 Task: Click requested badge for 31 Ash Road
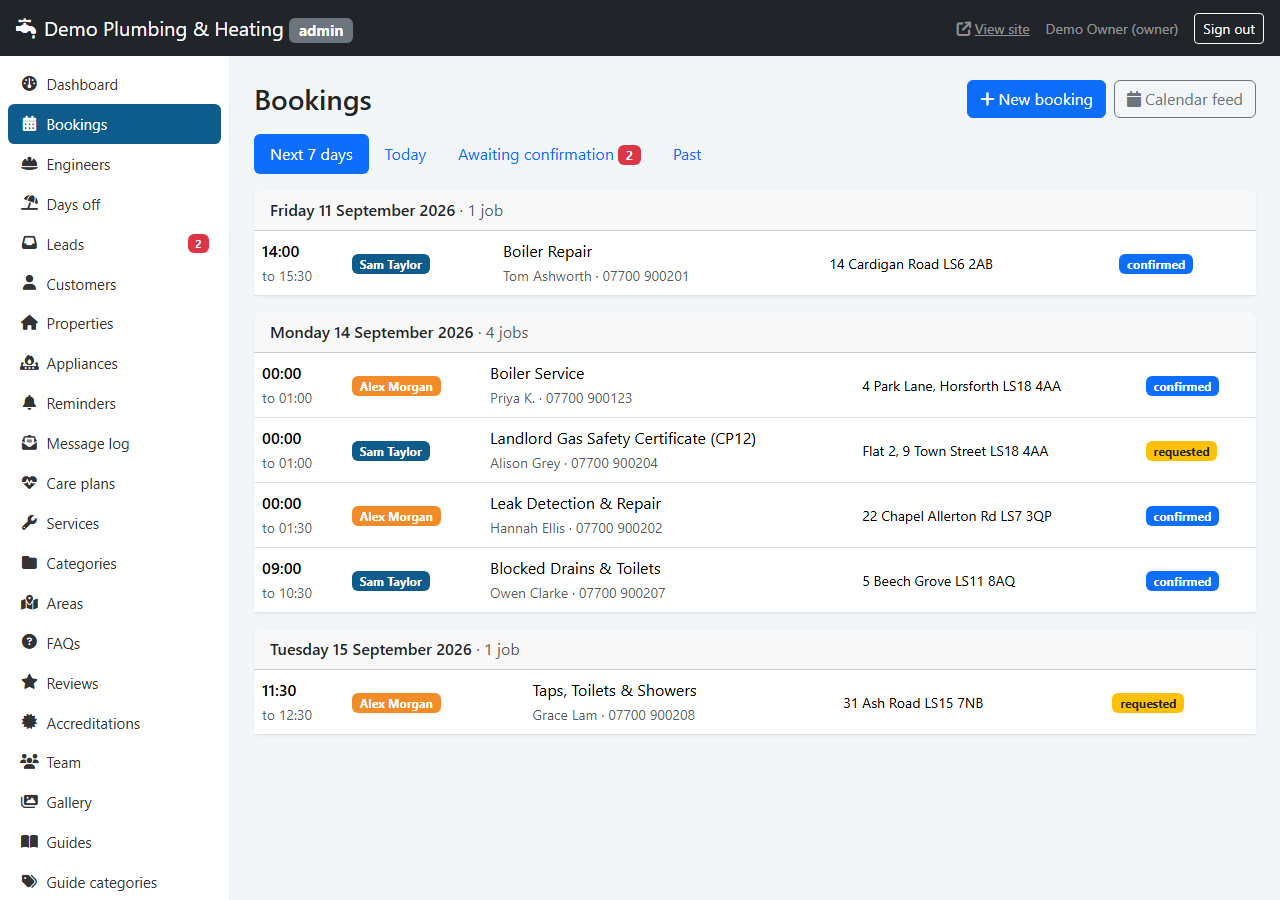tap(1148, 703)
